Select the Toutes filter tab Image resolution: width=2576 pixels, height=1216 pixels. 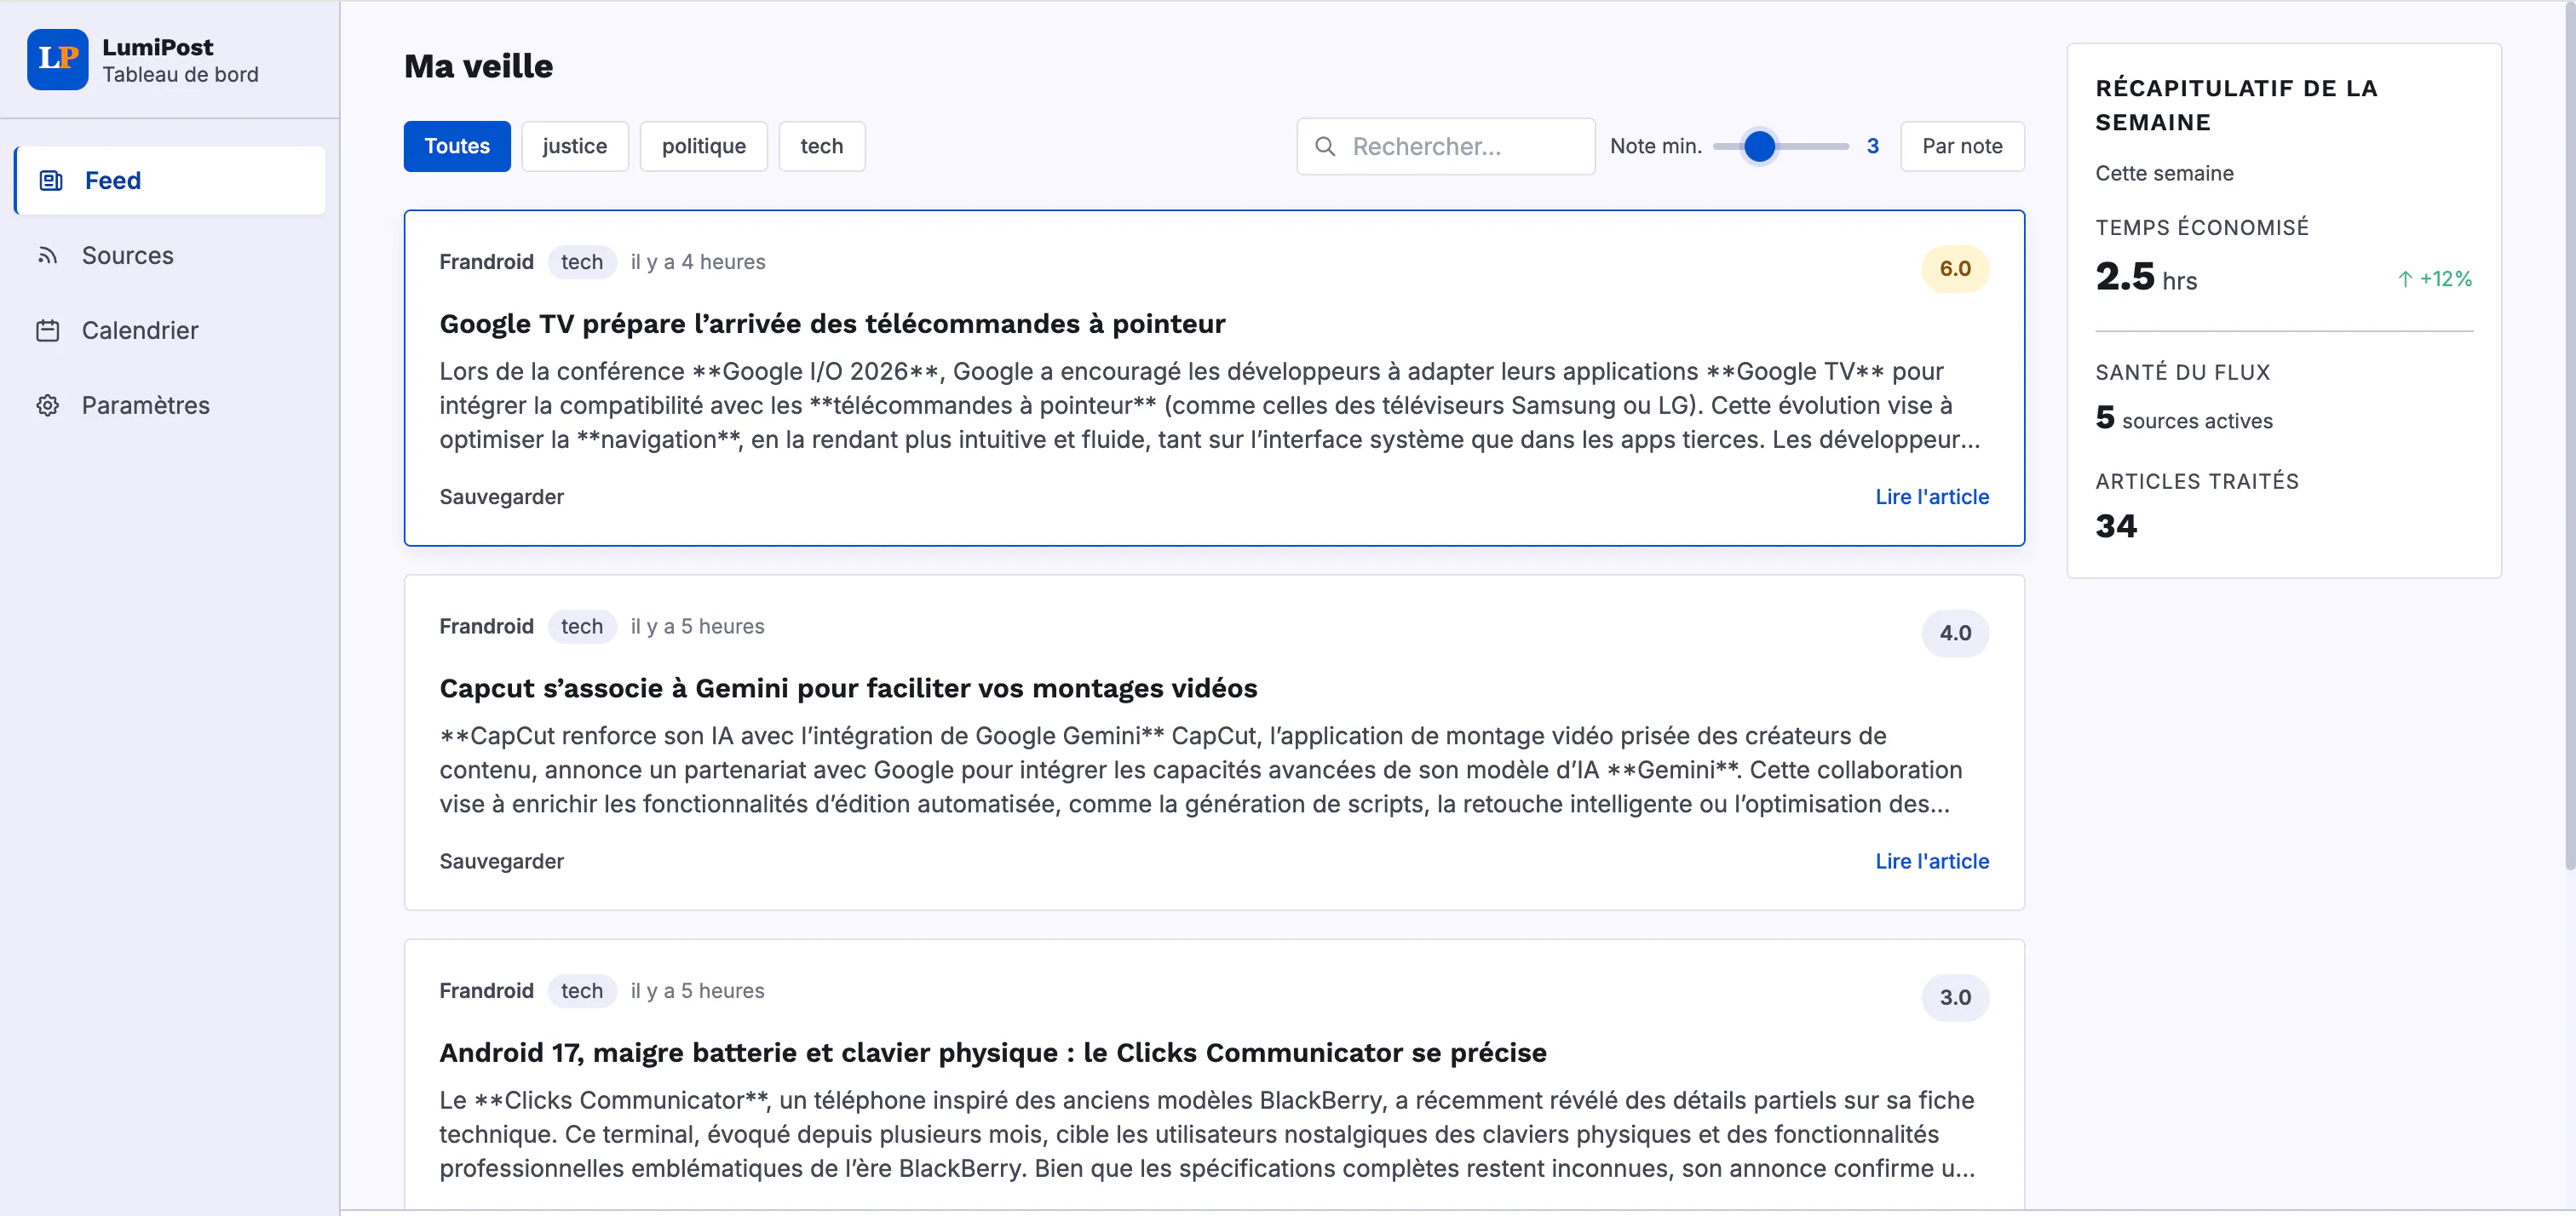click(457, 147)
